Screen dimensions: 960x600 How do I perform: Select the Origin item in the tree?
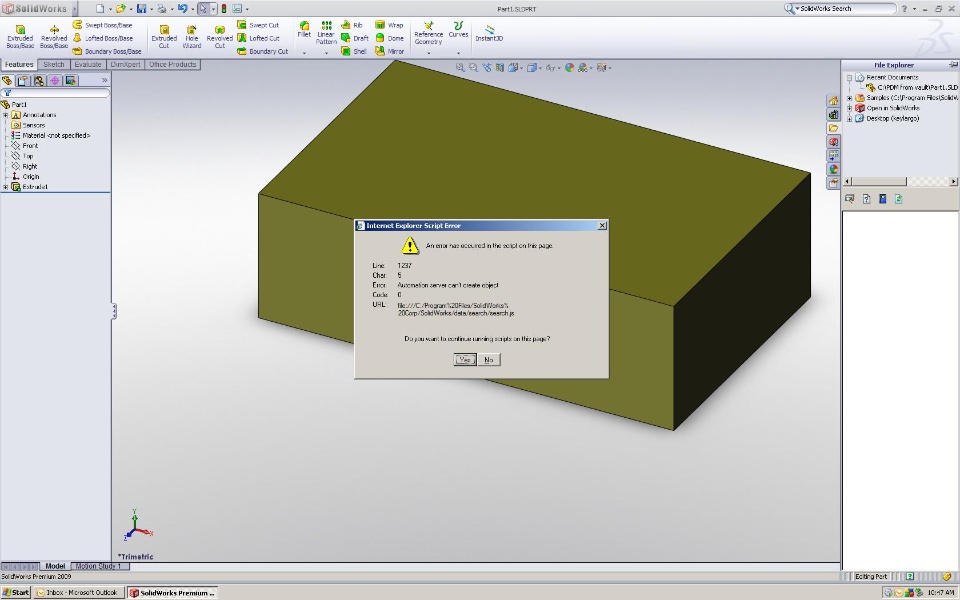click(26, 176)
